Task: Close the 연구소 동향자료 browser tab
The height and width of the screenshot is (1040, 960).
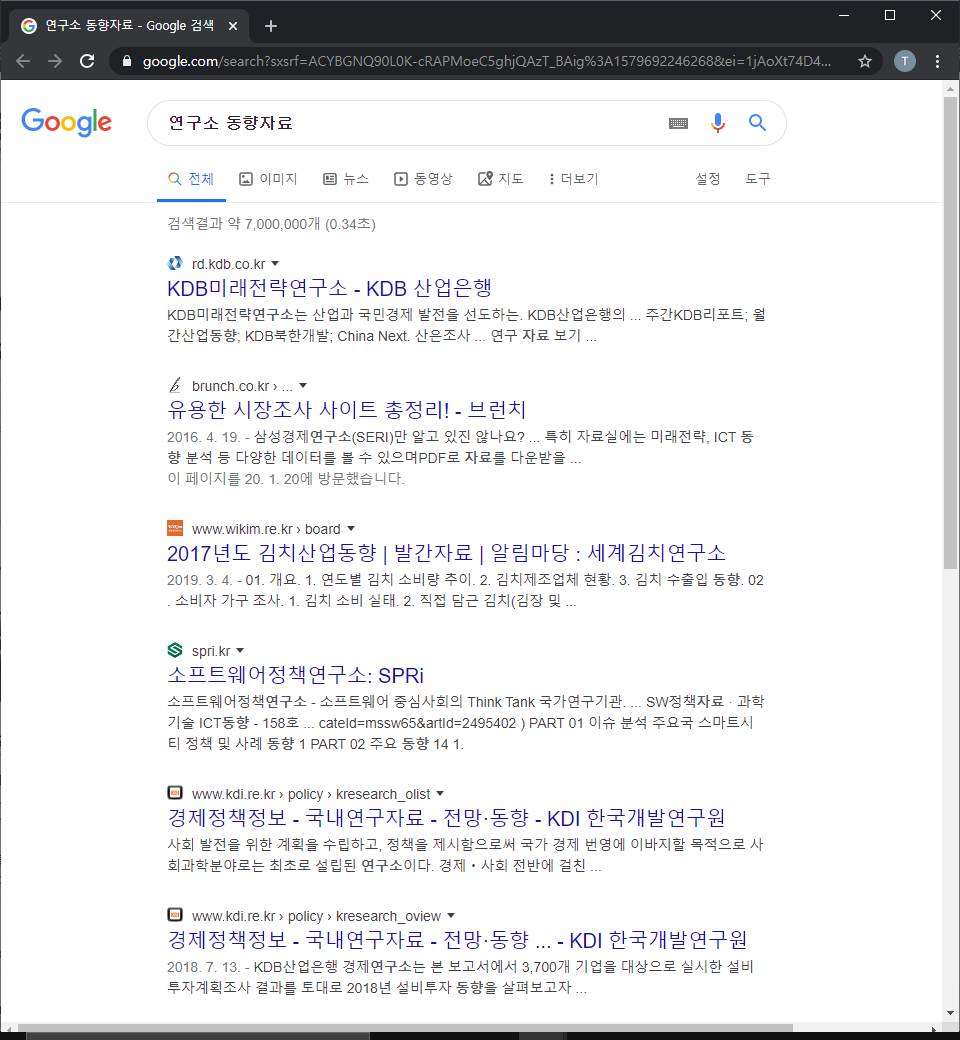Action: tap(233, 26)
